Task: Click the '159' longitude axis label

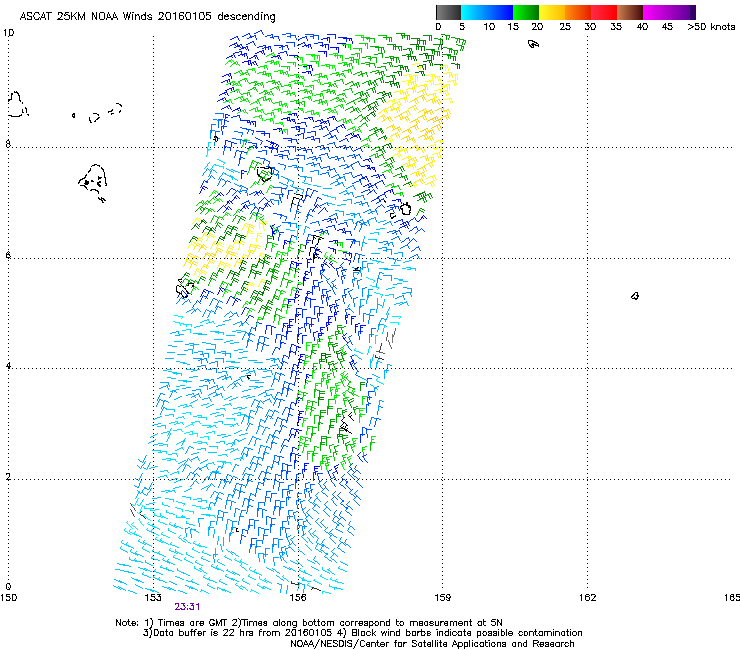Action: 442,598
